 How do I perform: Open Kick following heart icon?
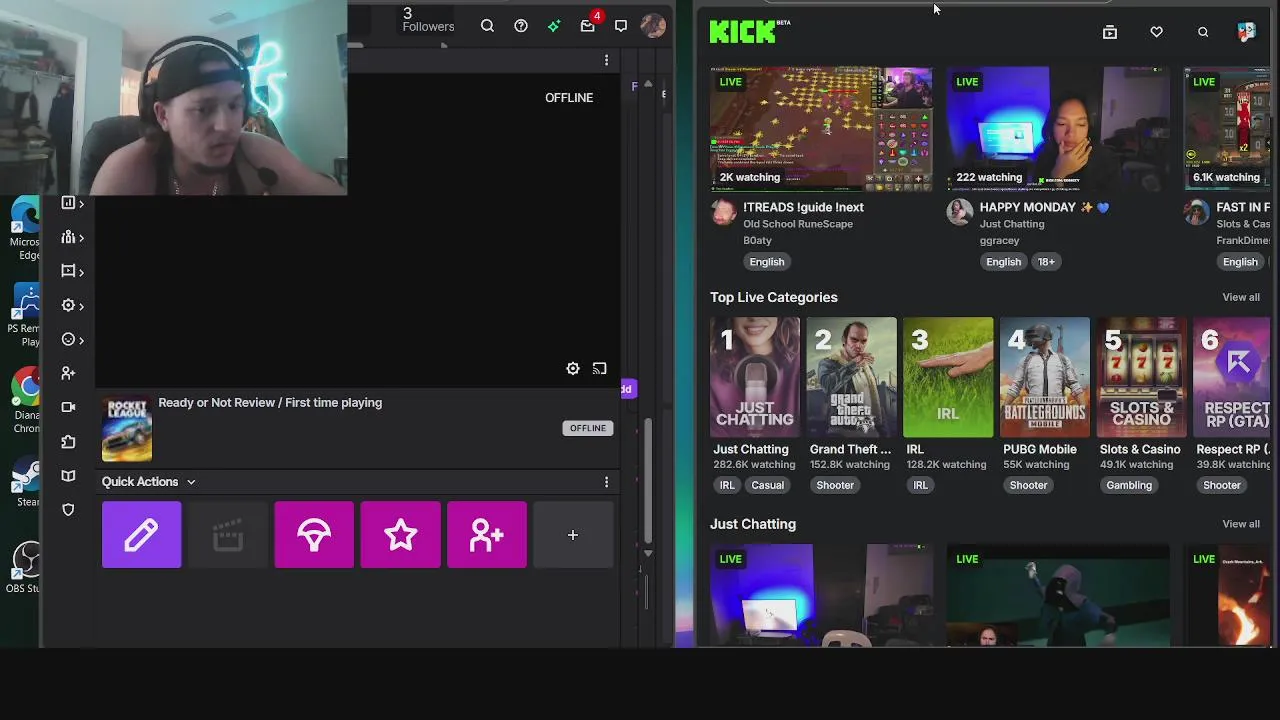coord(1156,32)
